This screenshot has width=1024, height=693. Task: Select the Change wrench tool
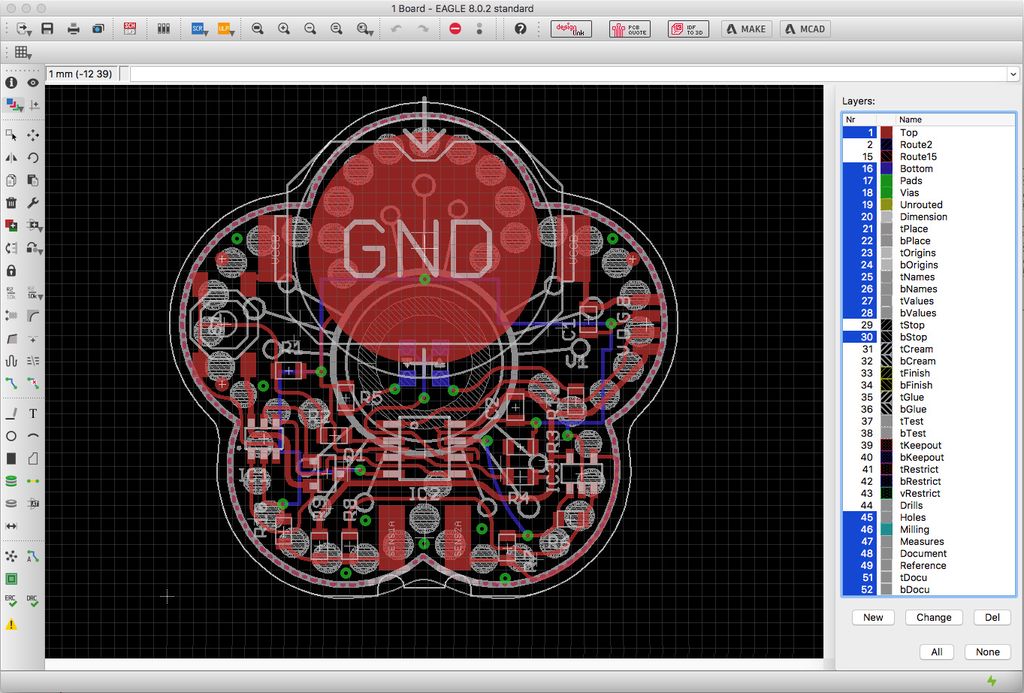tap(33, 202)
